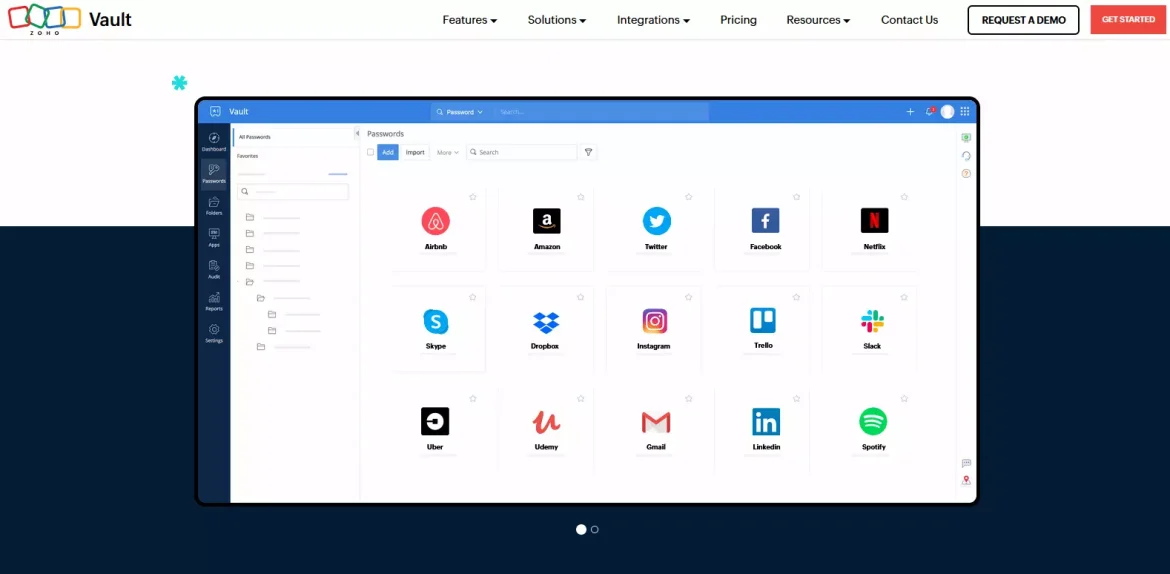Click the Vault header search field
1170x574 pixels.
click(601, 112)
